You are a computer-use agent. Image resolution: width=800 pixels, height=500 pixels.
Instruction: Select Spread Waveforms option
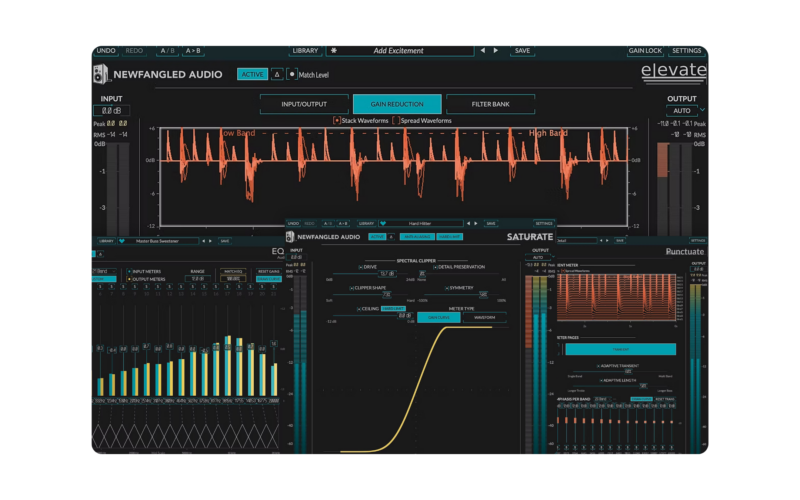tap(396, 120)
